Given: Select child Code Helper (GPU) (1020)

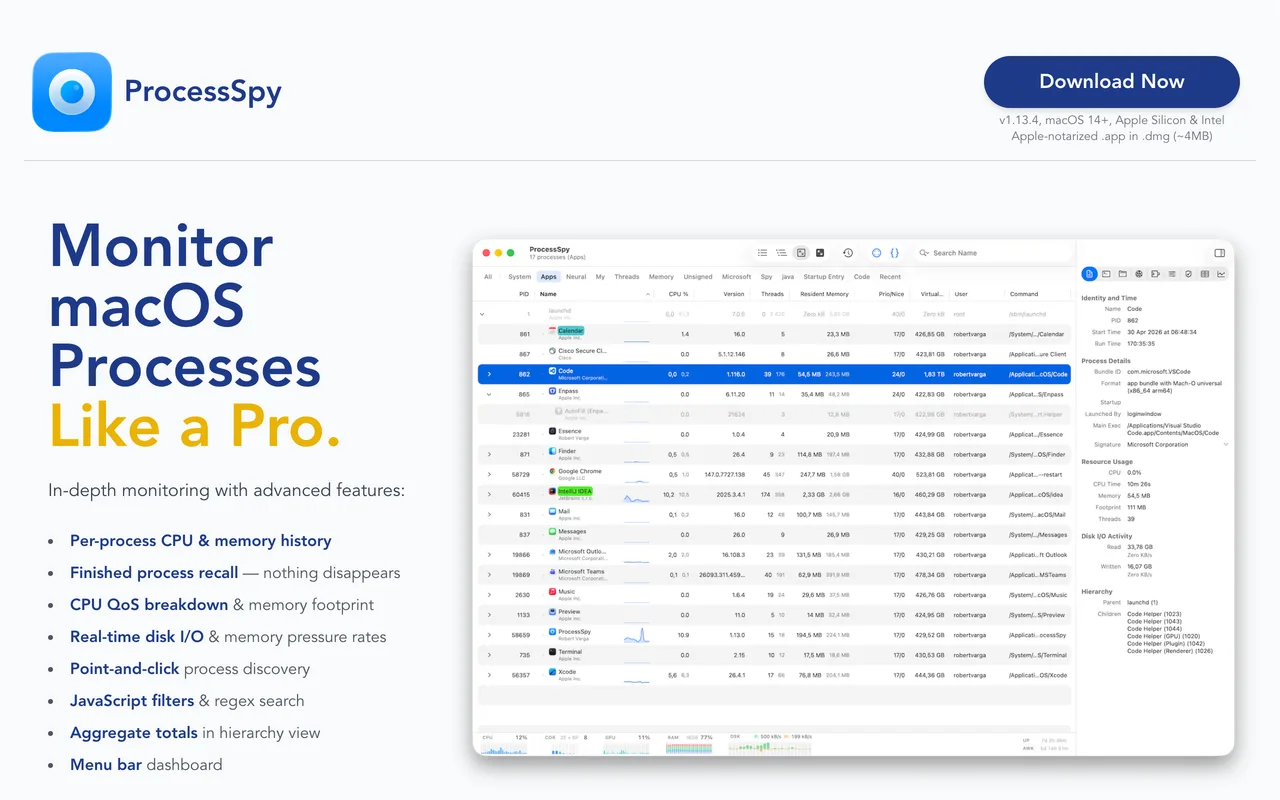Looking at the screenshot, I should pos(1164,636).
